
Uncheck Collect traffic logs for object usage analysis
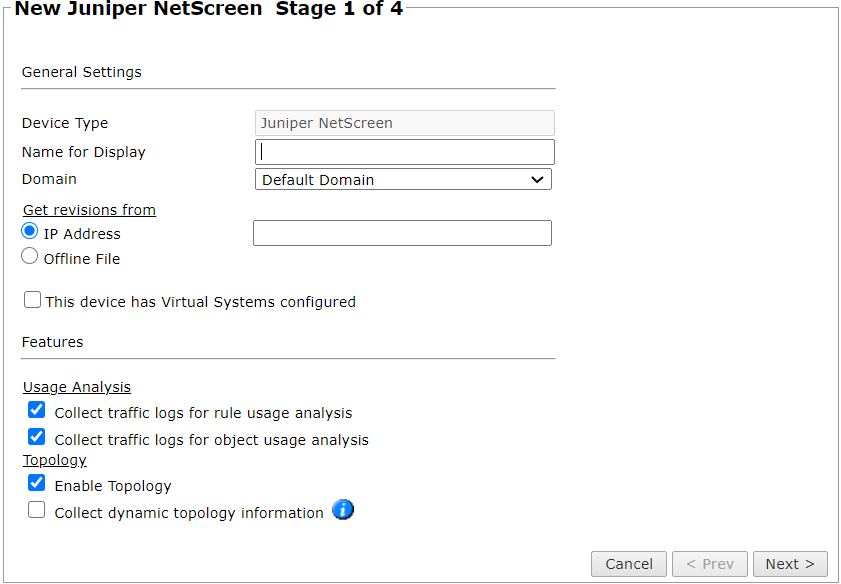pyautogui.click(x=36, y=436)
